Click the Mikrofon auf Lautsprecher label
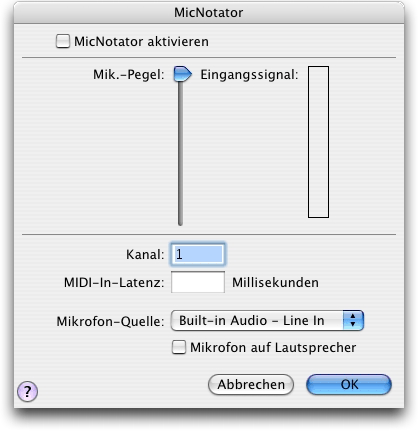This screenshot has width=418, height=431. pyautogui.click(x=273, y=348)
